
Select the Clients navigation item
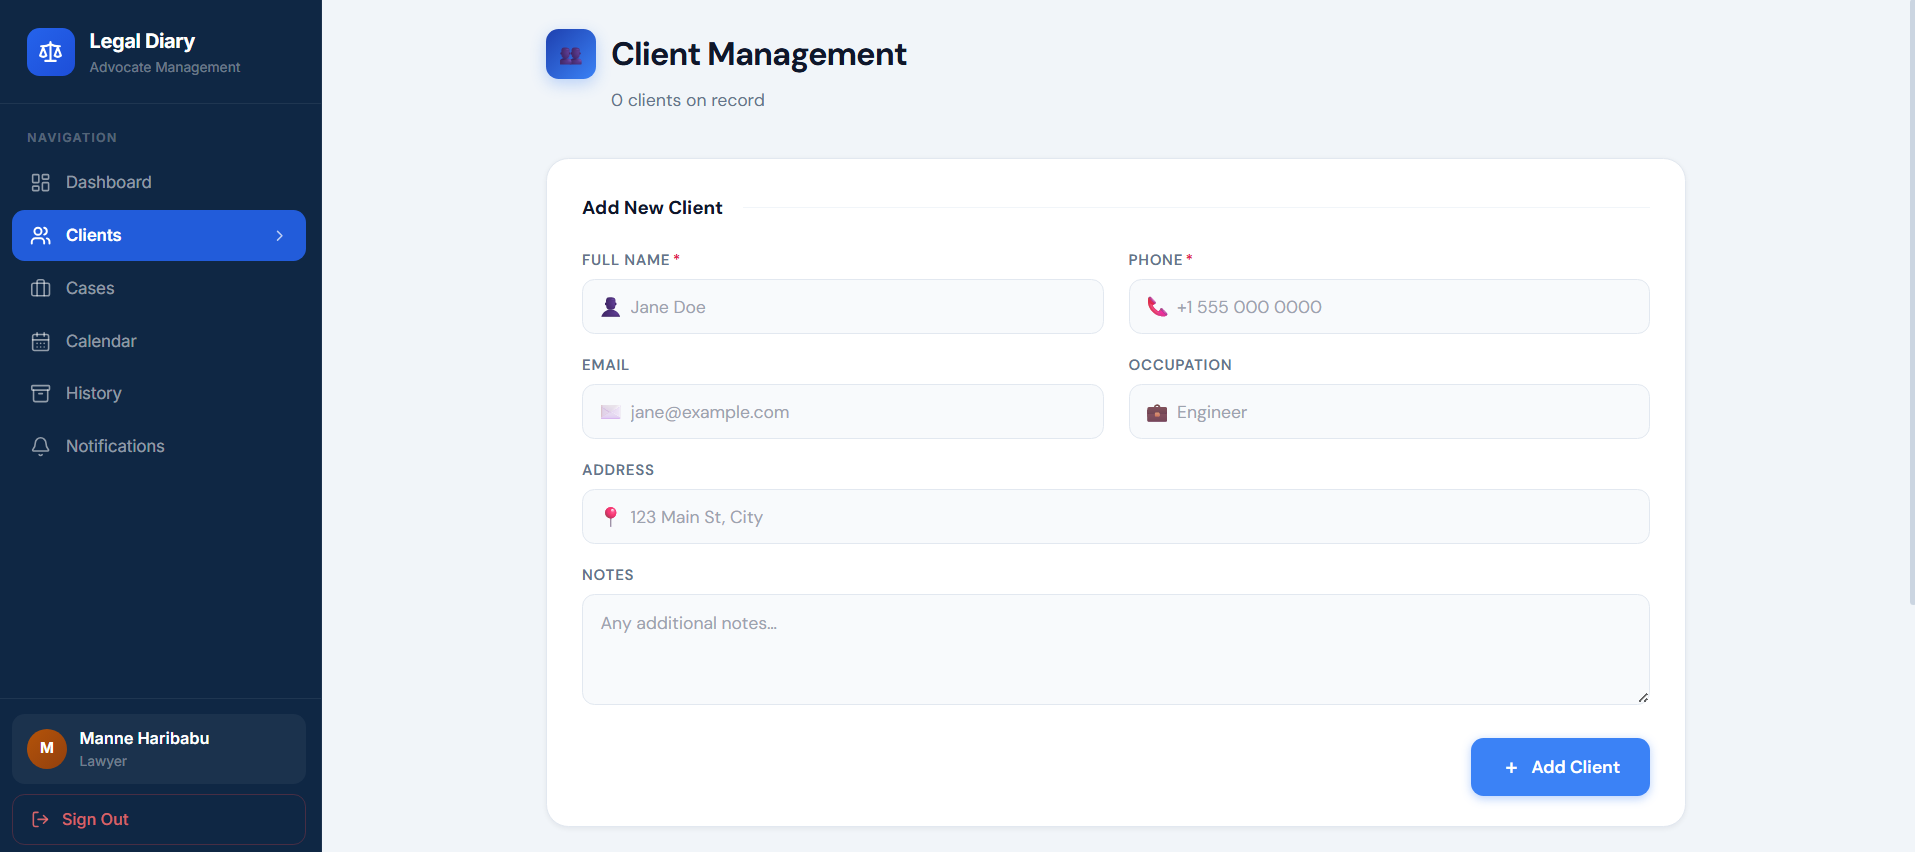tap(159, 235)
